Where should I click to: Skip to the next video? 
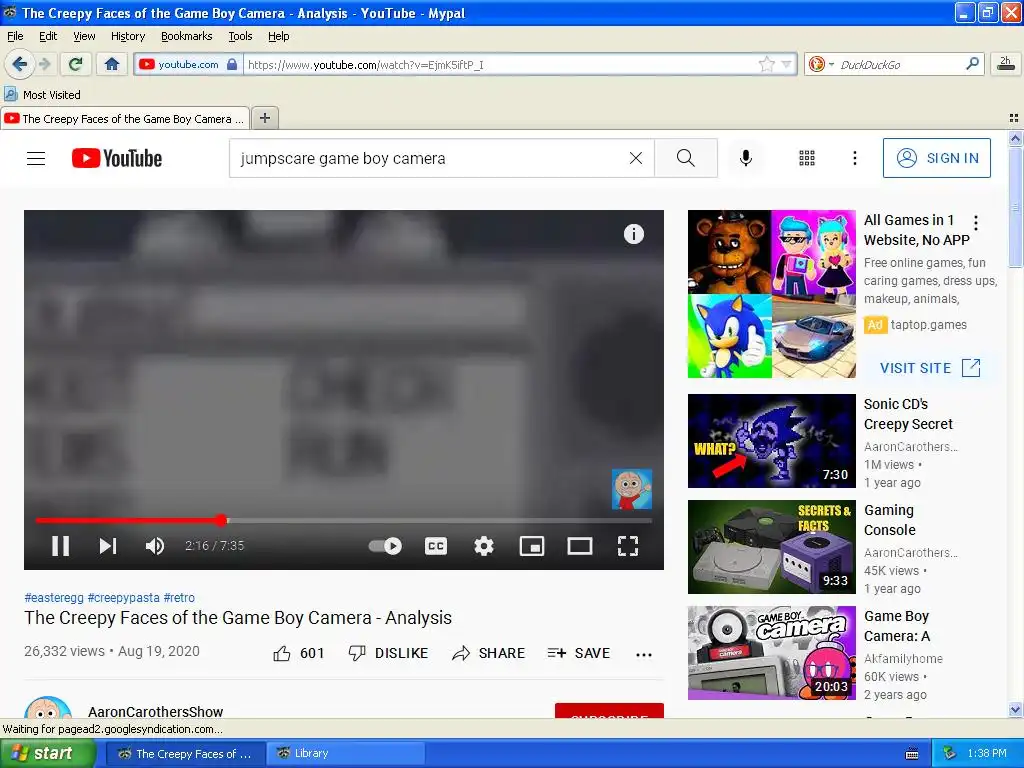tap(108, 546)
